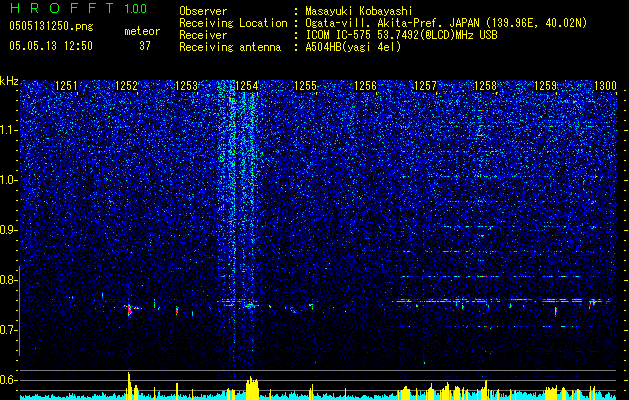Click version number 1.00

[x=136, y=9]
